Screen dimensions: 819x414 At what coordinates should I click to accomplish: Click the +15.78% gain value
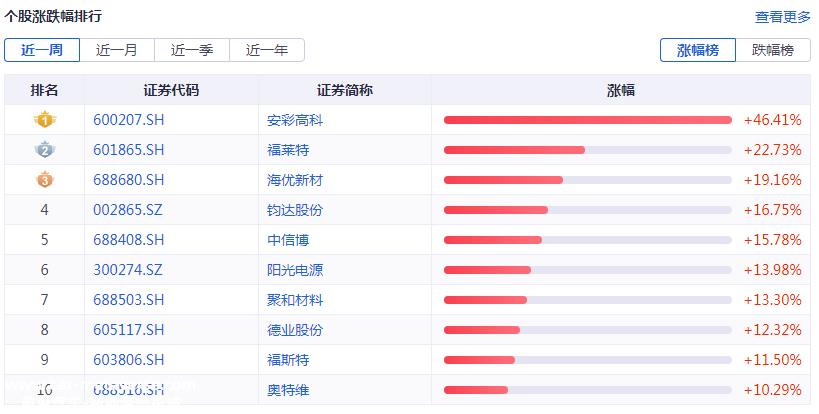tap(773, 240)
